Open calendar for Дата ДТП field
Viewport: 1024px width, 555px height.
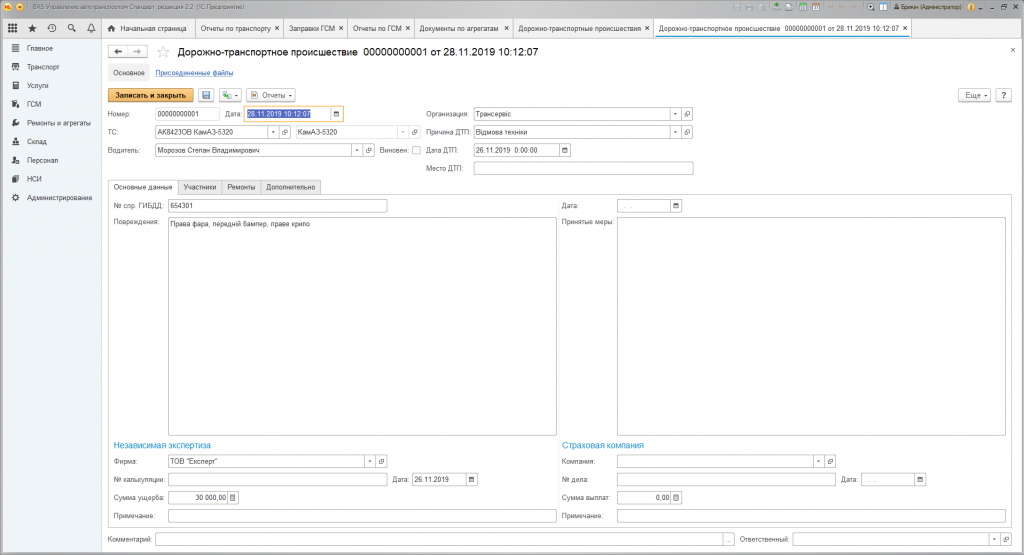click(565, 150)
